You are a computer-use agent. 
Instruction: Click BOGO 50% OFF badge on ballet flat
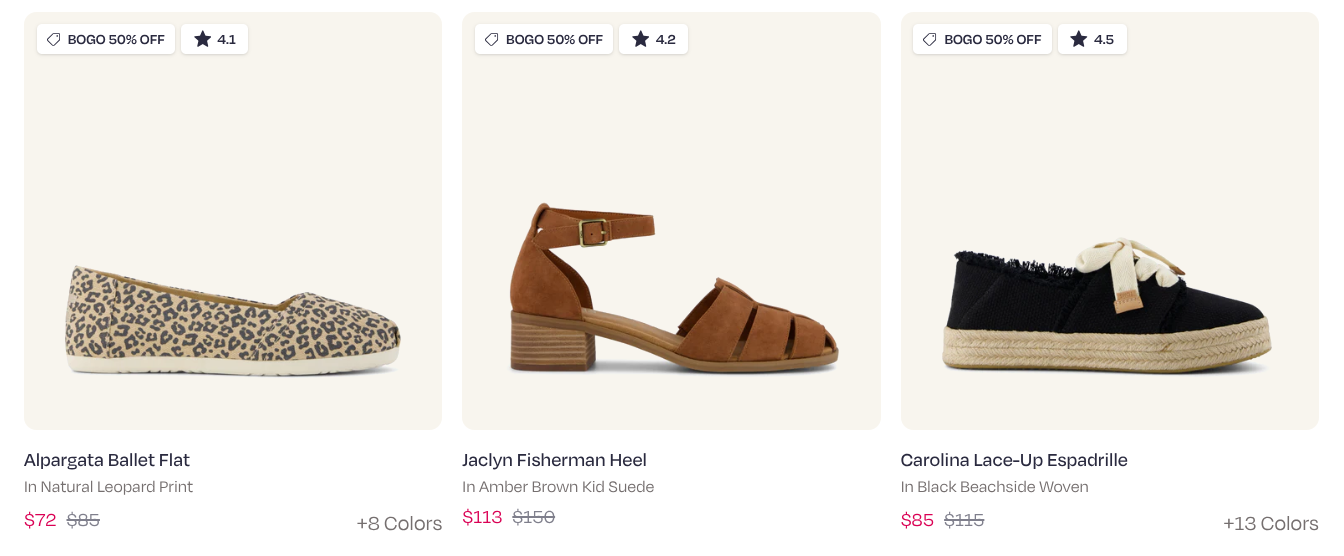tap(106, 39)
